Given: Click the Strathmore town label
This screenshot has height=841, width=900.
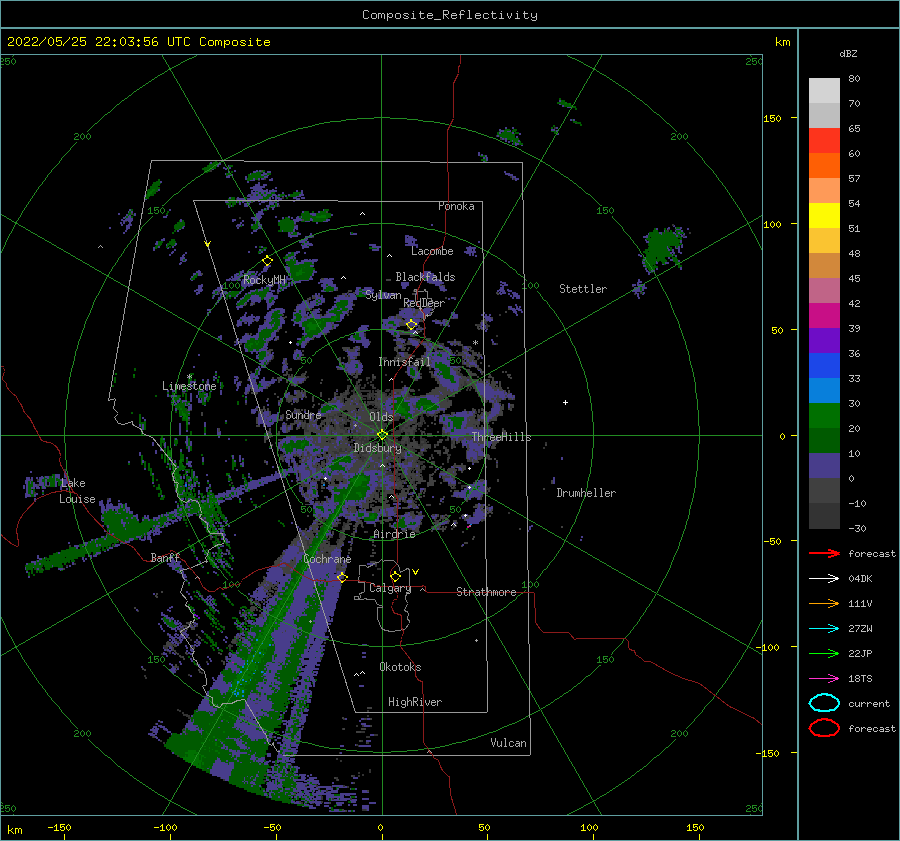Looking at the screenshot, I should tap(486, 592).
